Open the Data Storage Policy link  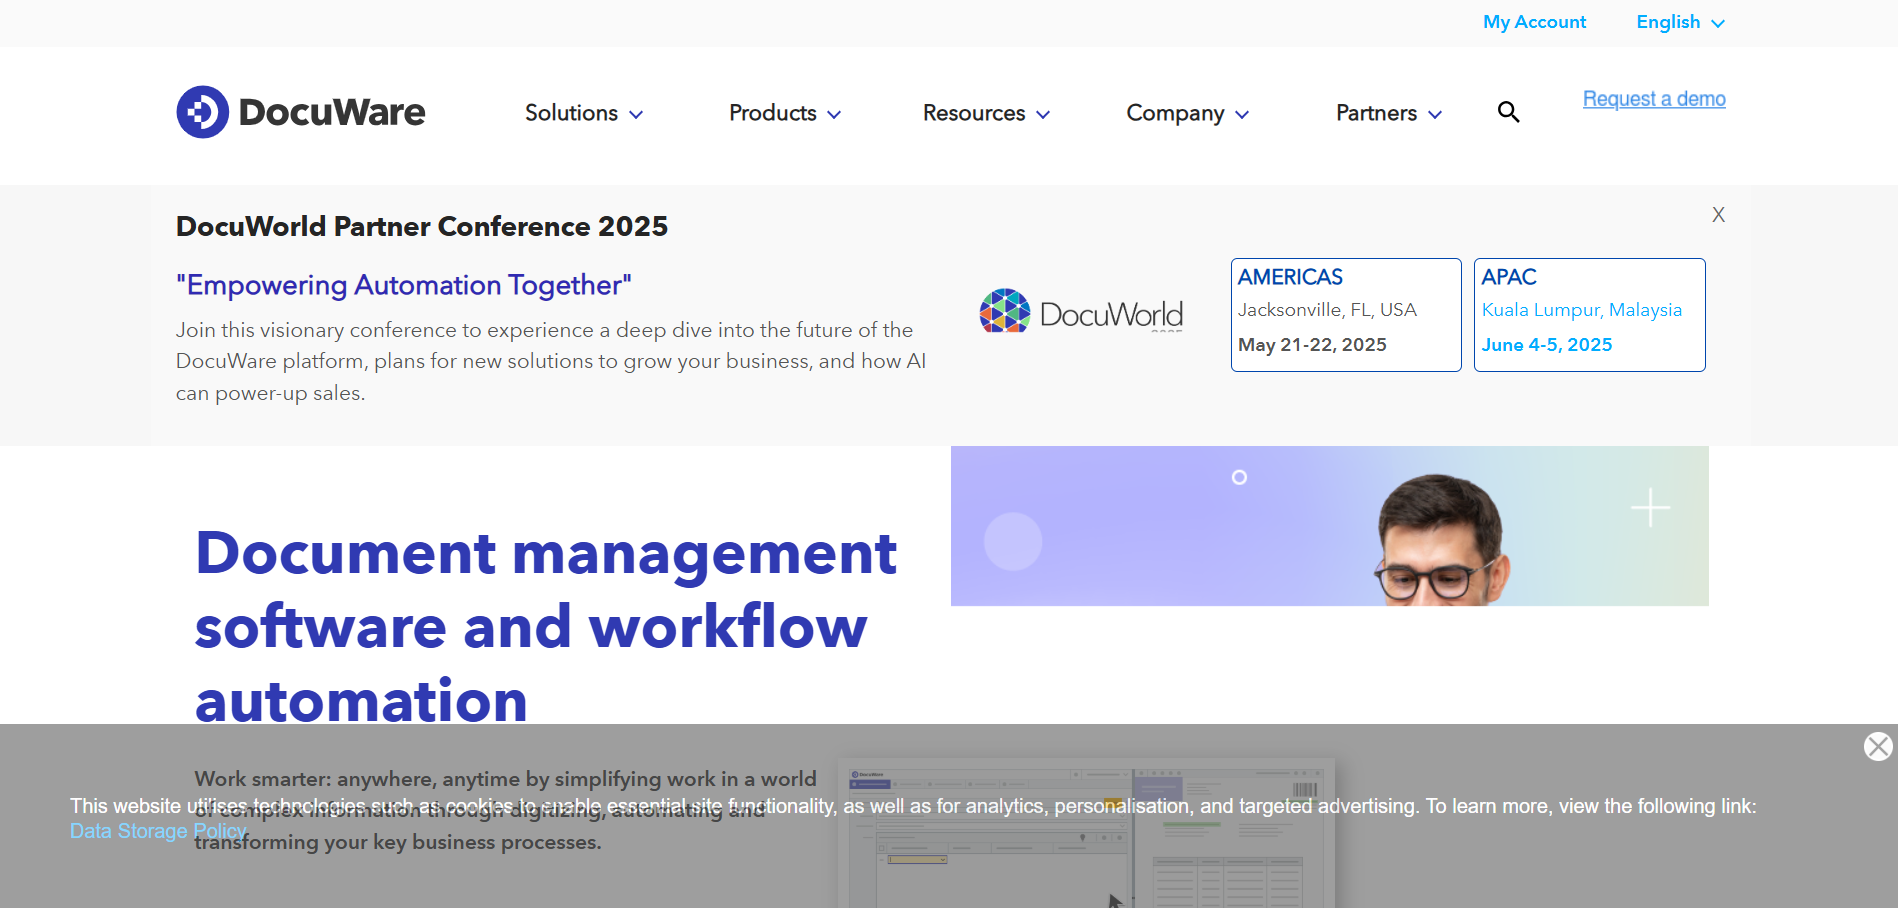[x=158, y=831]
